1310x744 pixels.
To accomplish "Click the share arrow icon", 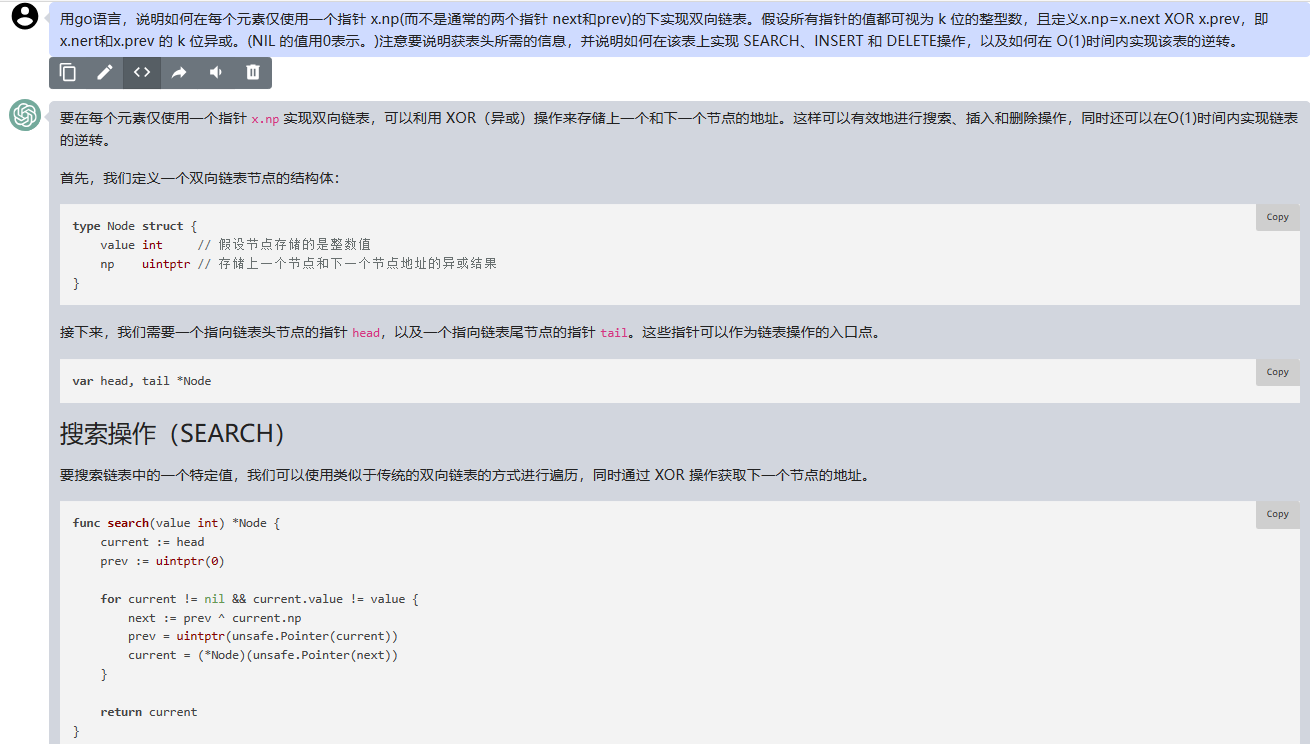I will click(x=179, y=72).
